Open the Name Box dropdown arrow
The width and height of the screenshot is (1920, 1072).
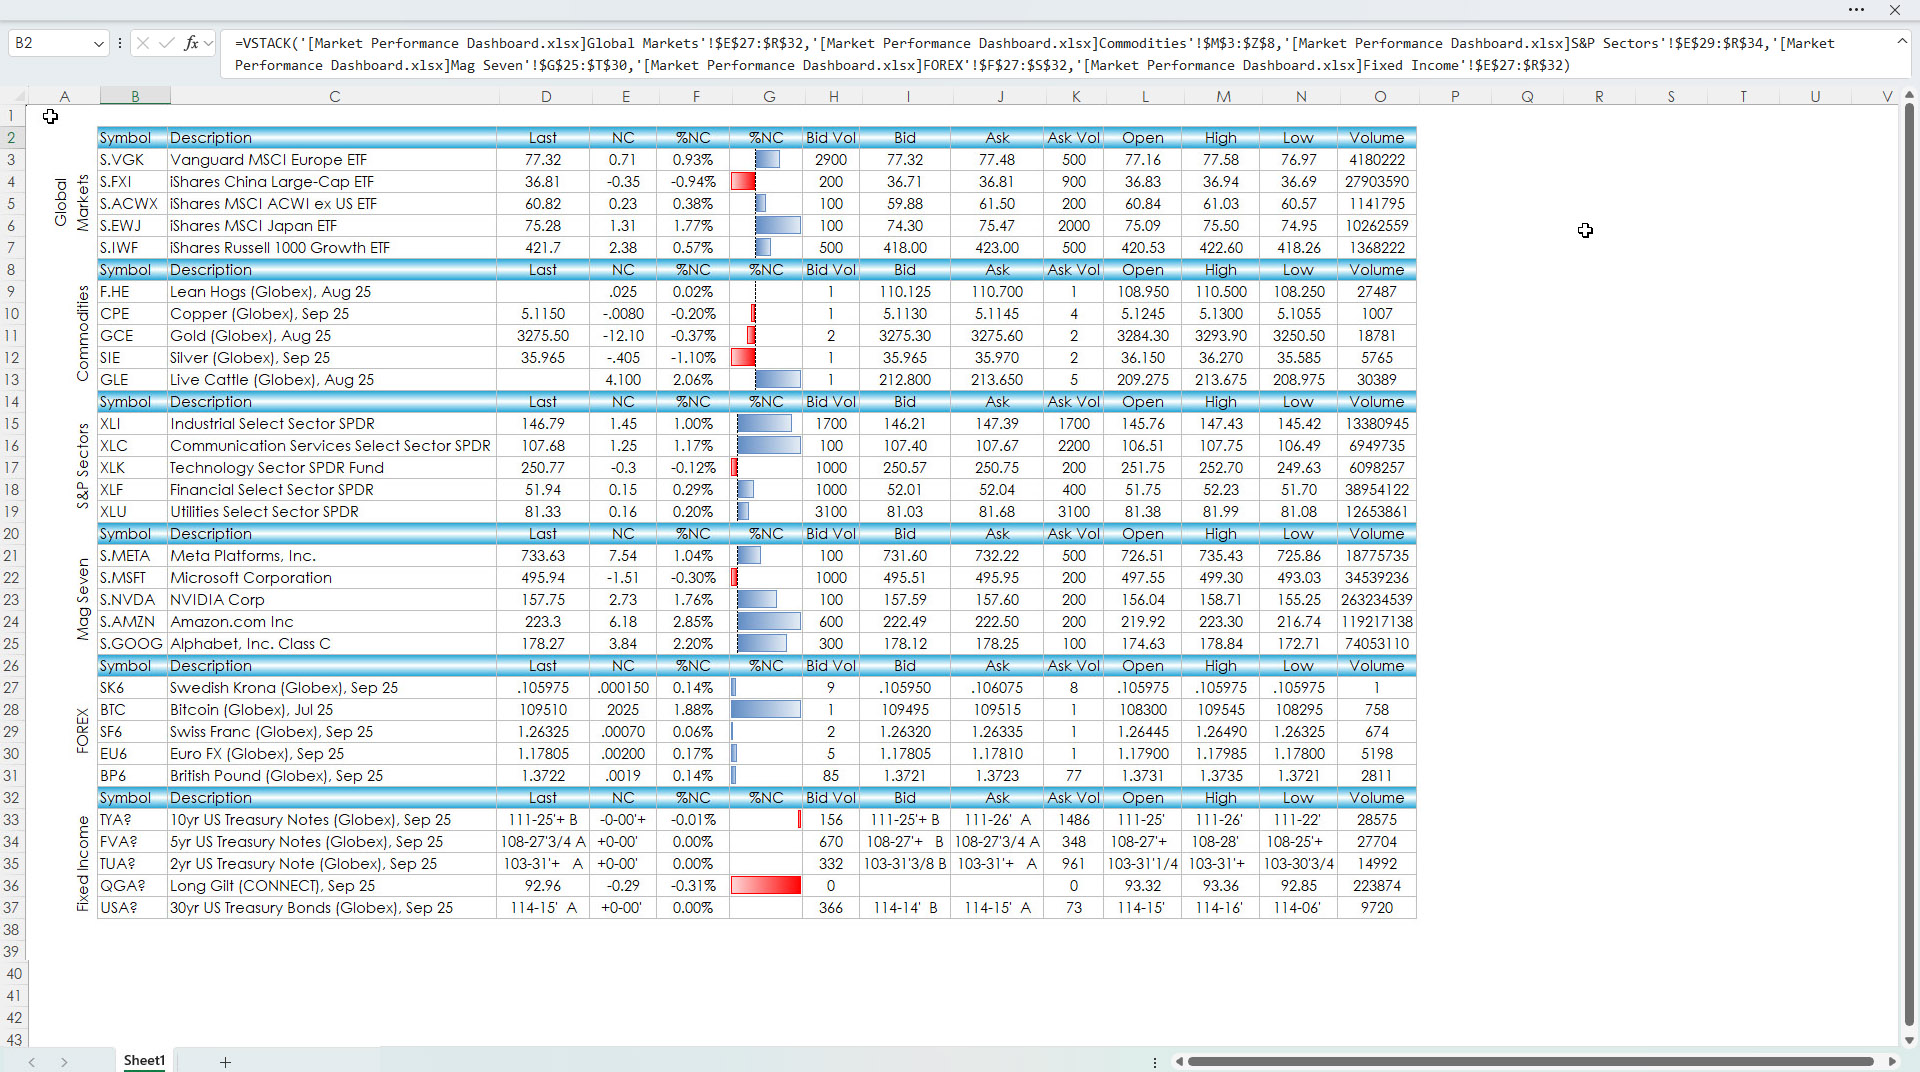click(98, 43)
